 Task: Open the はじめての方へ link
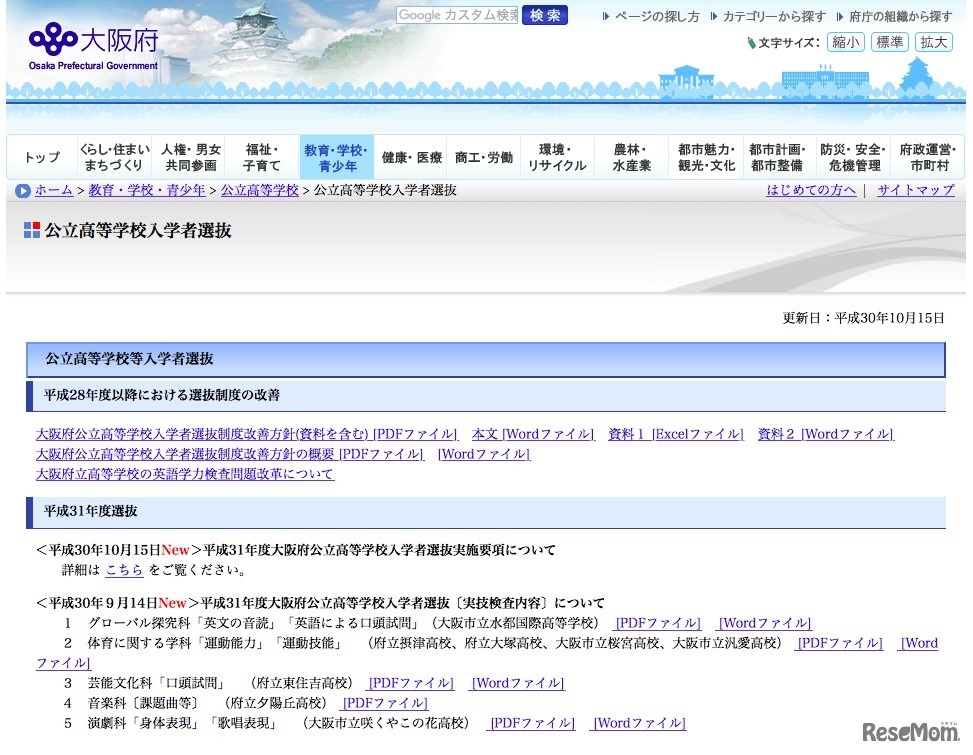811,190
